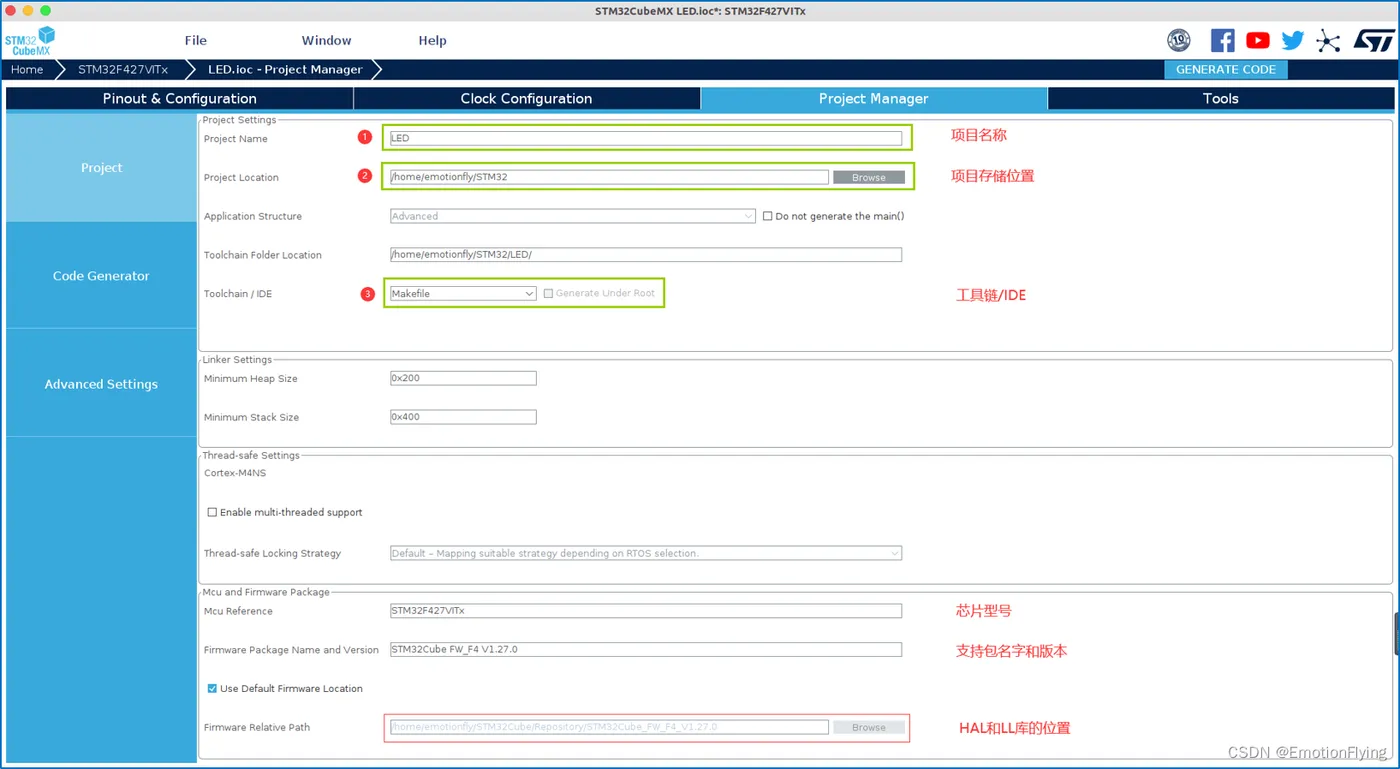
Task: Click the 'Cortex-M4NS' text
Action: click(x=233, y=473)
